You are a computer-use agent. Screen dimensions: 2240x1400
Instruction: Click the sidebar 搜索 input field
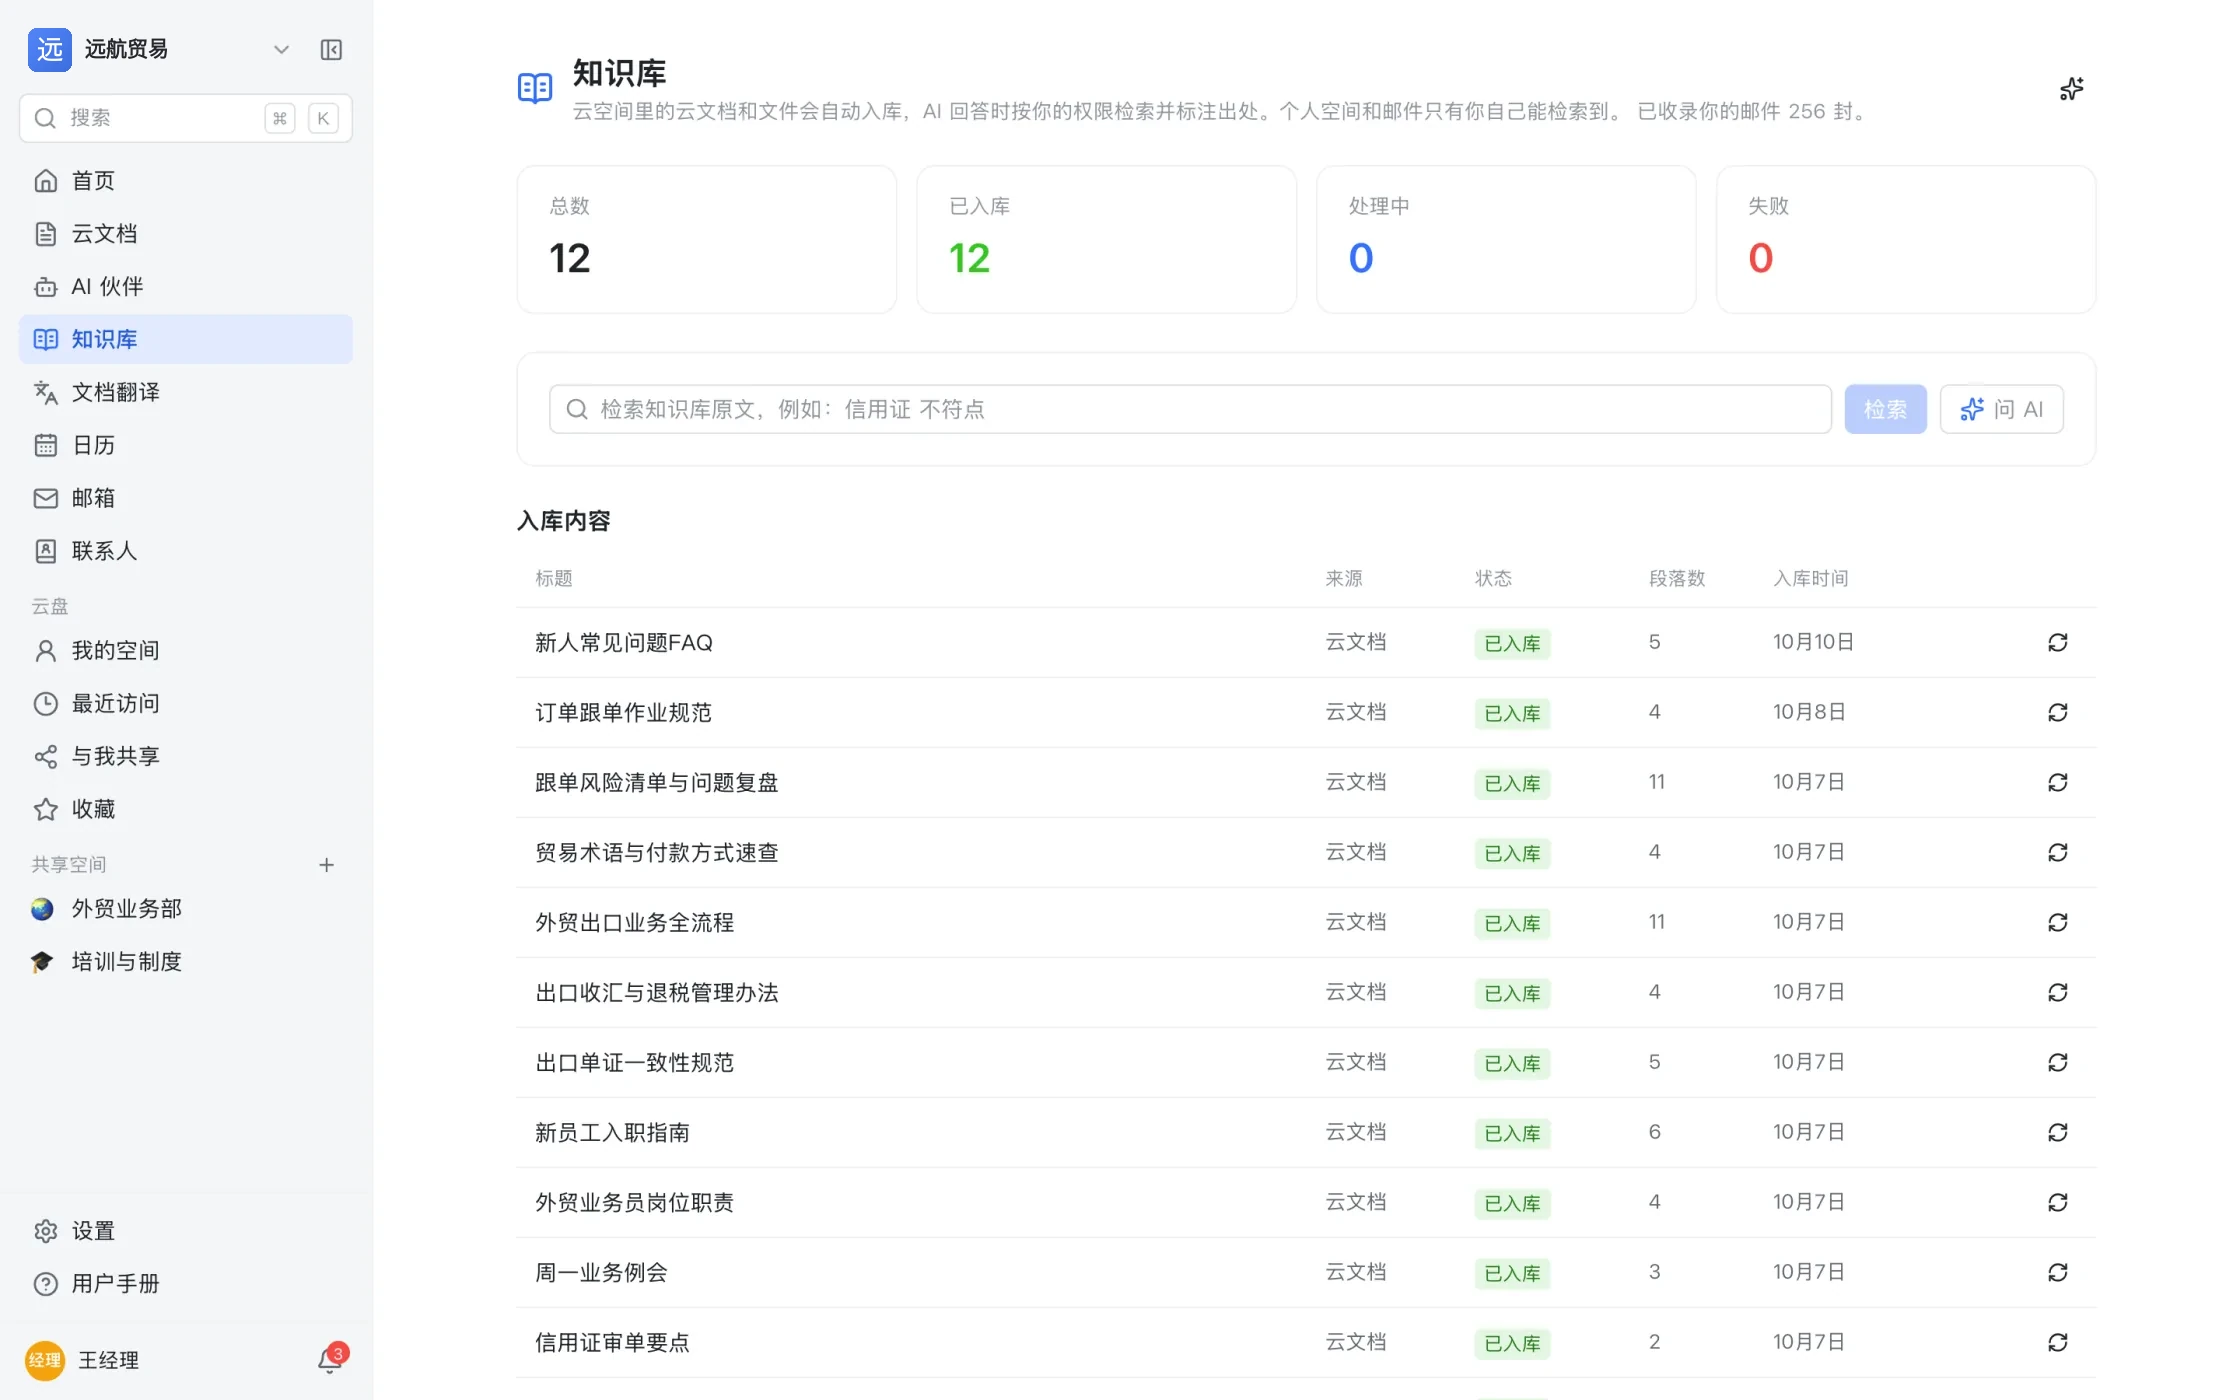[186, 118]
